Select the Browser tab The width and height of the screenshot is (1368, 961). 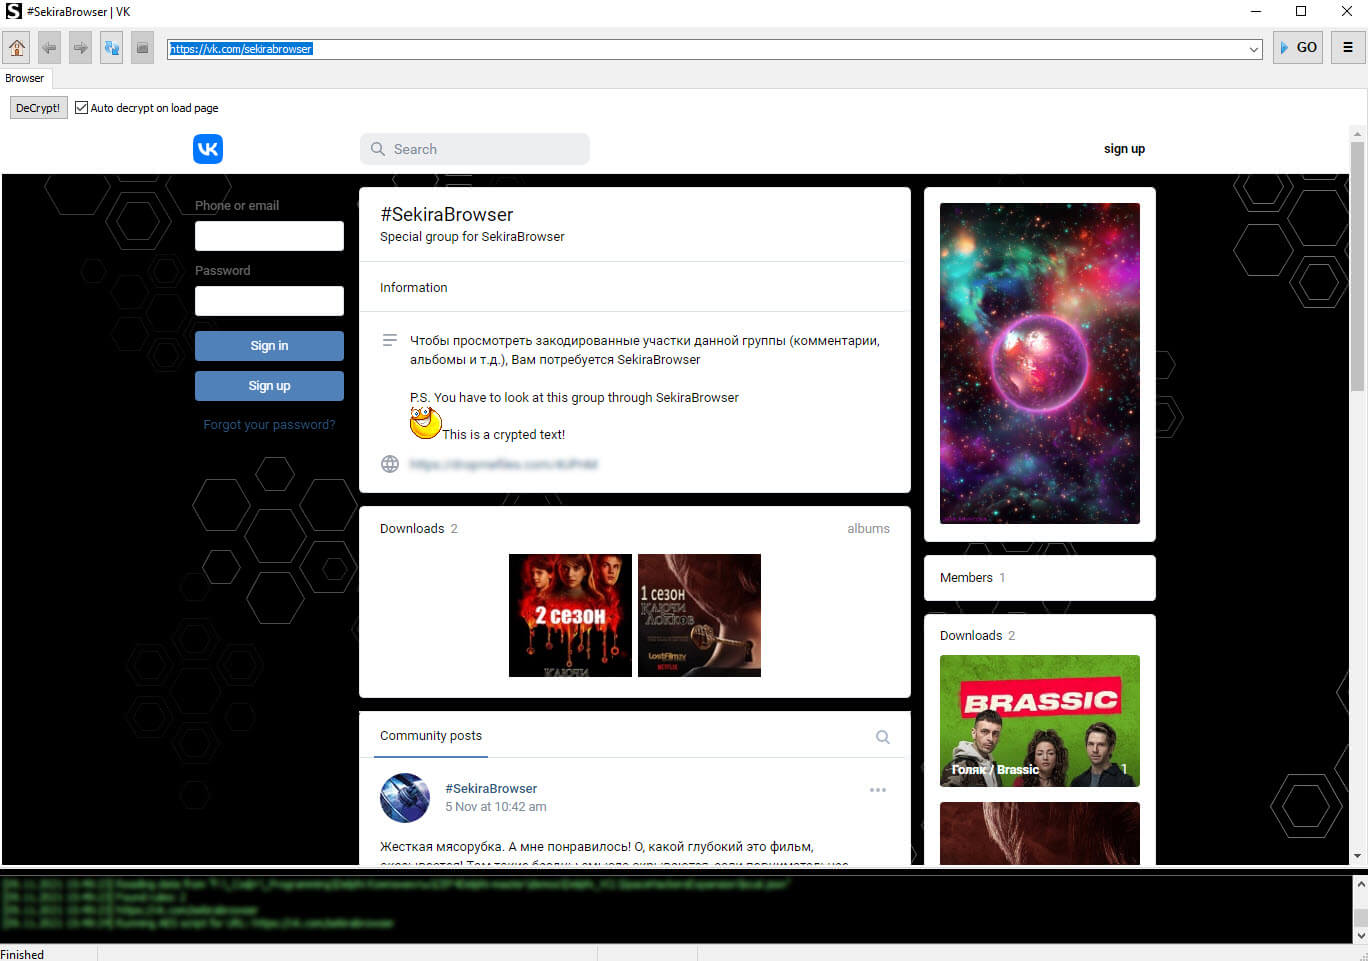pos(25,78)
